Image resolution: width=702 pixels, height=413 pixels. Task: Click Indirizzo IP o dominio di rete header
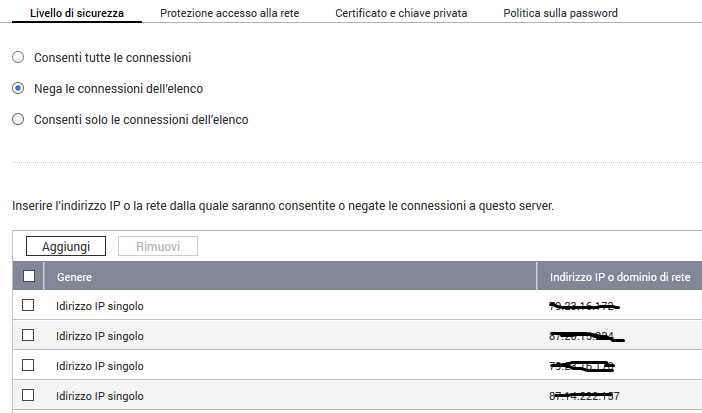click(620, 276)
